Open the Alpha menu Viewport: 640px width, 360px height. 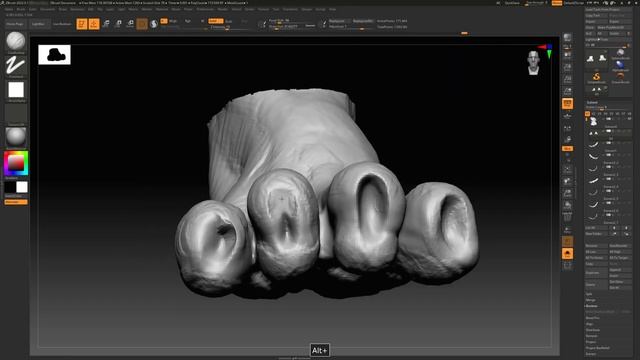tap(9, 9)
